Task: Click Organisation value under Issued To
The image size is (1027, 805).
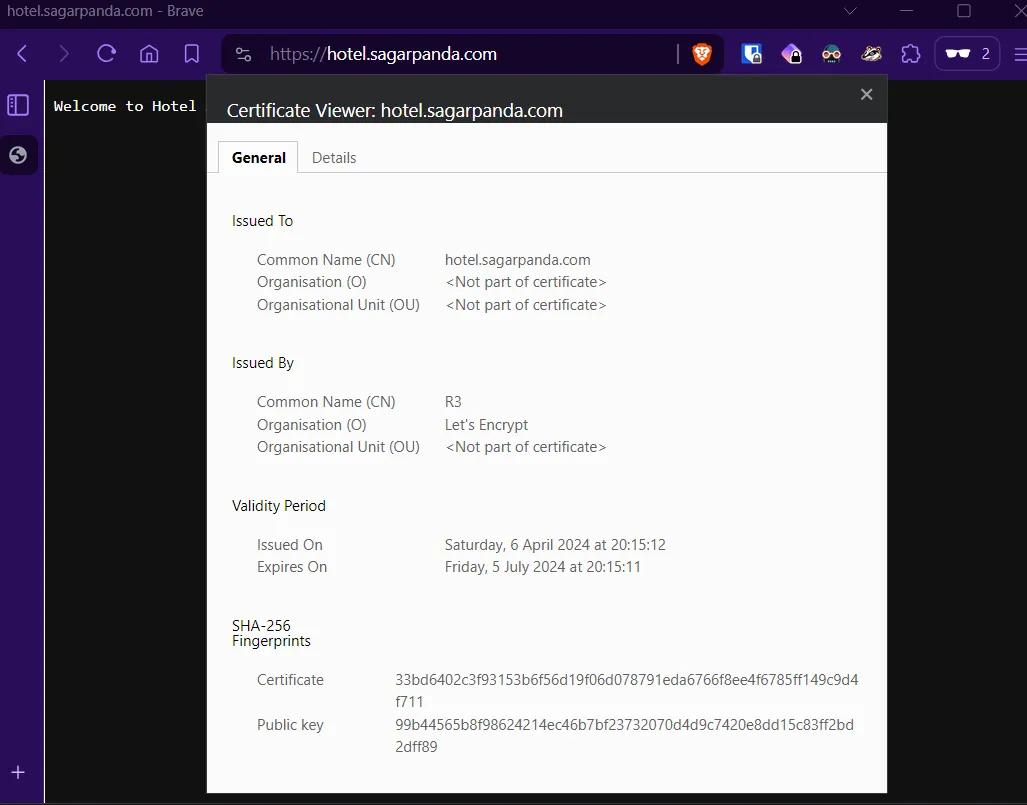Action: point(525,282)
